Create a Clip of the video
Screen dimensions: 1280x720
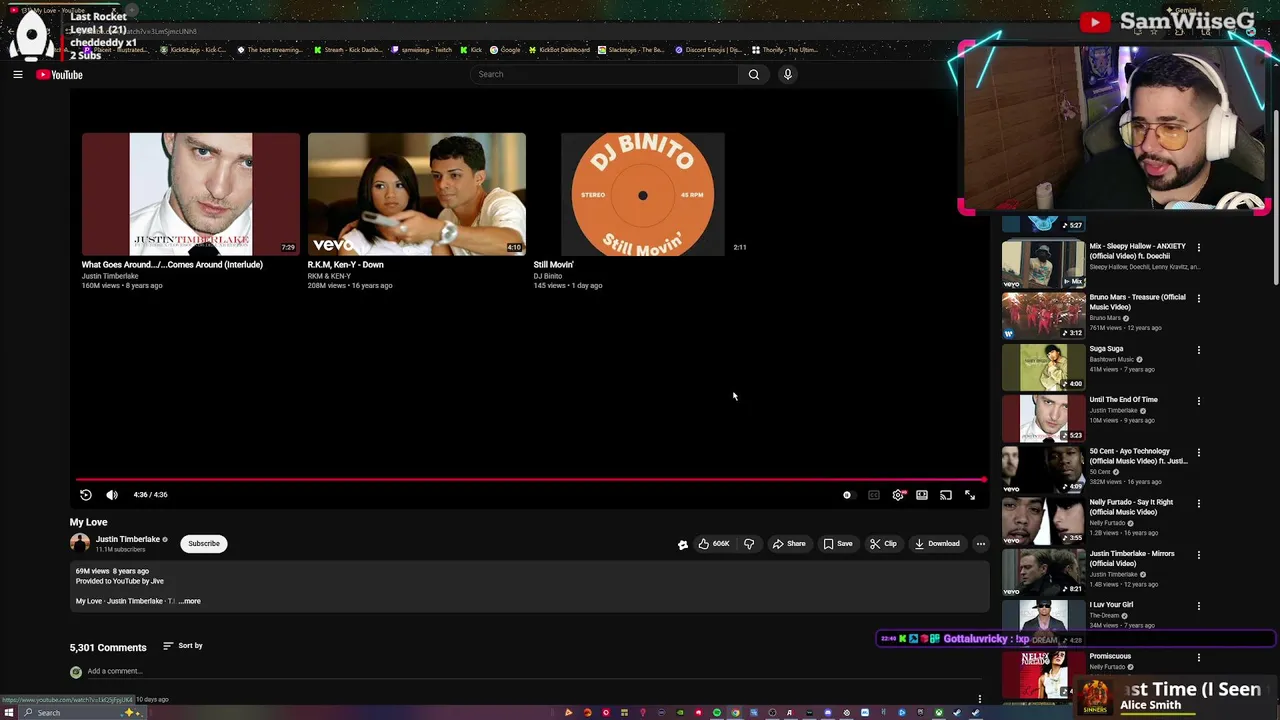pos(883,544)
